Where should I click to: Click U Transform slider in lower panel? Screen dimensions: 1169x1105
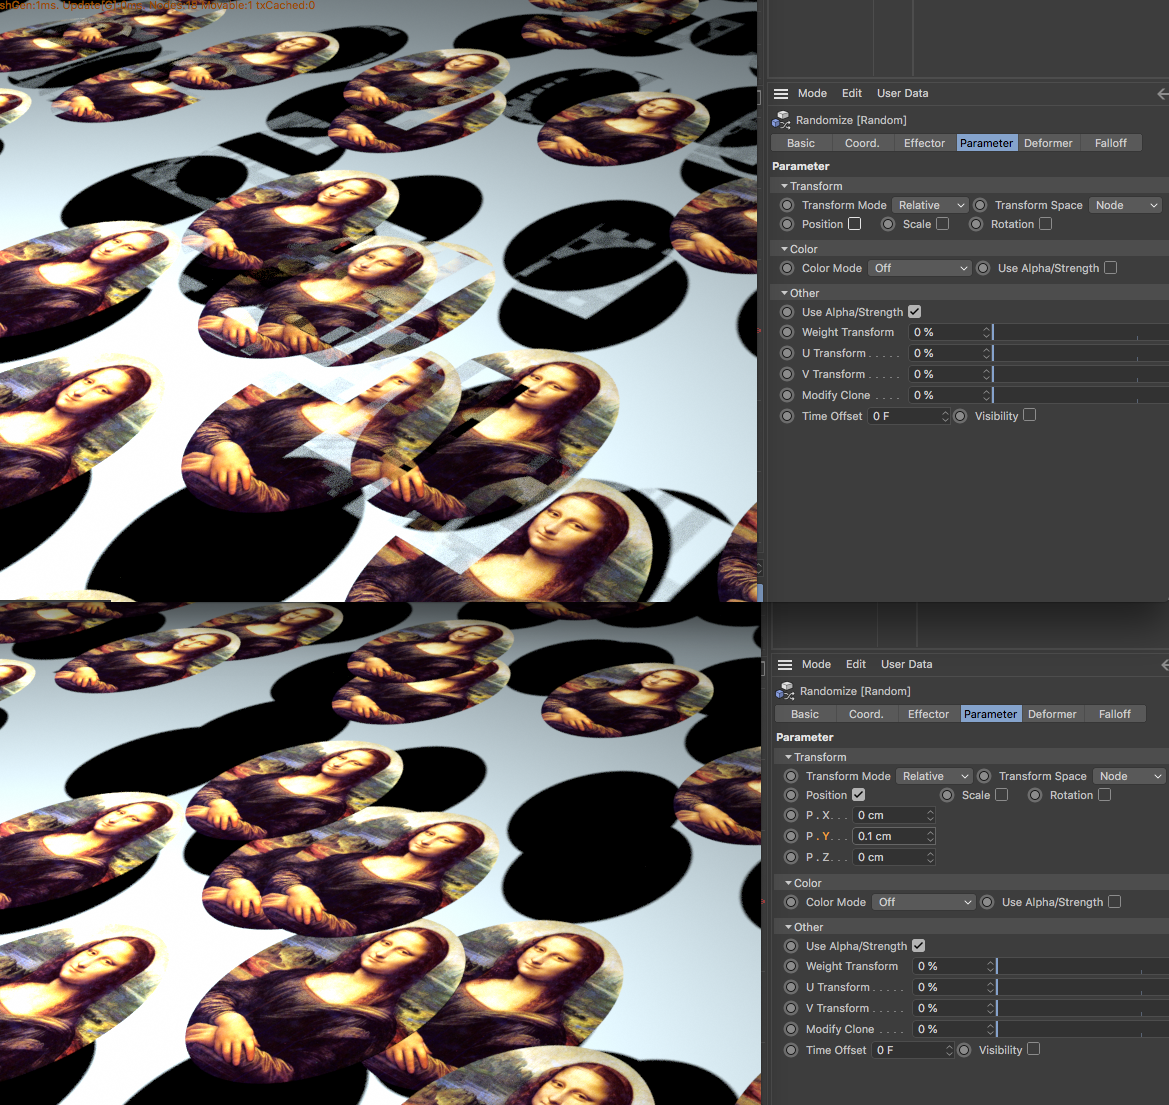1083,987
